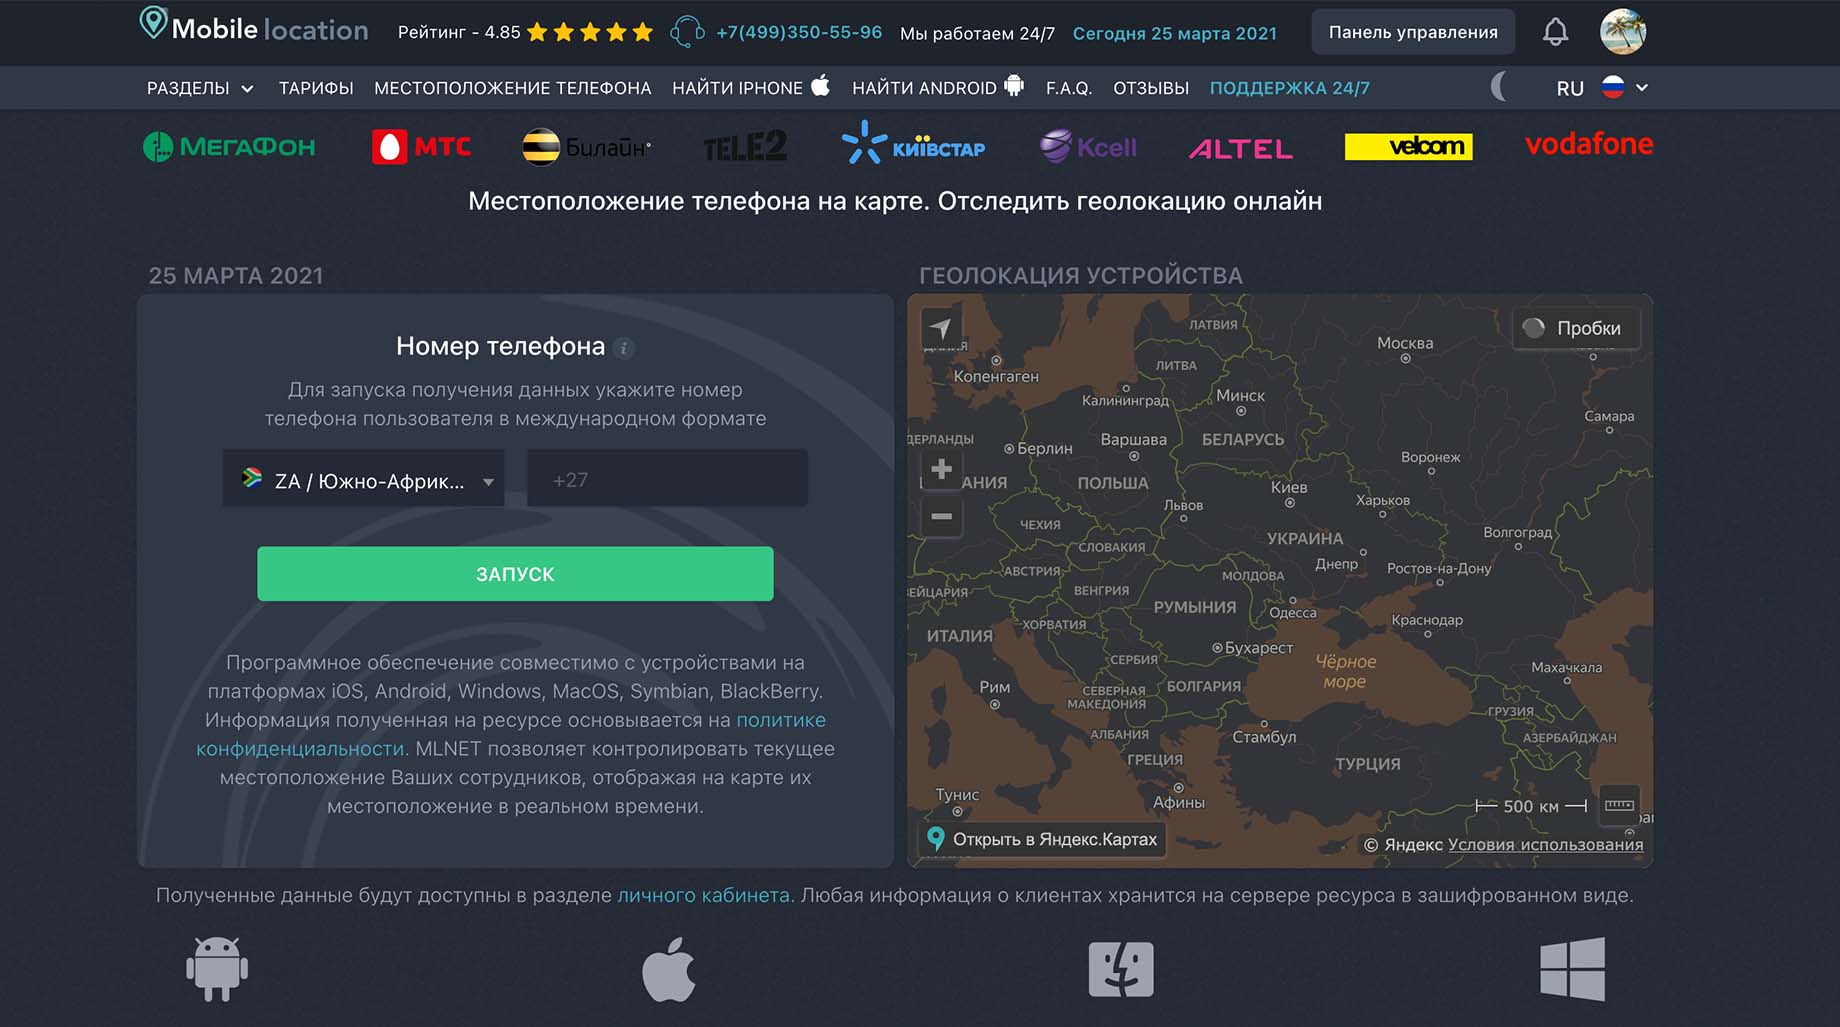The height and width of the screenshot is (1027, 1840).
Task: Click the Windows platform icon
Action: tap(1573, 968)
